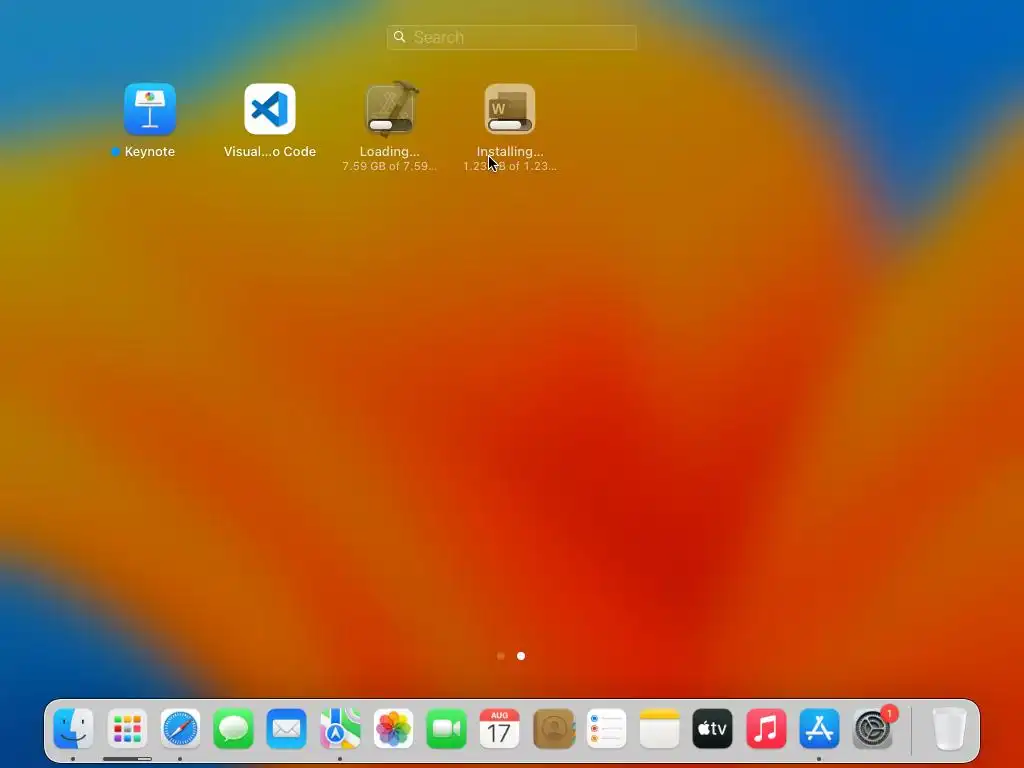Click the magnifier icon in Search field
1024x768 pixels.
[x=400, y=37]
